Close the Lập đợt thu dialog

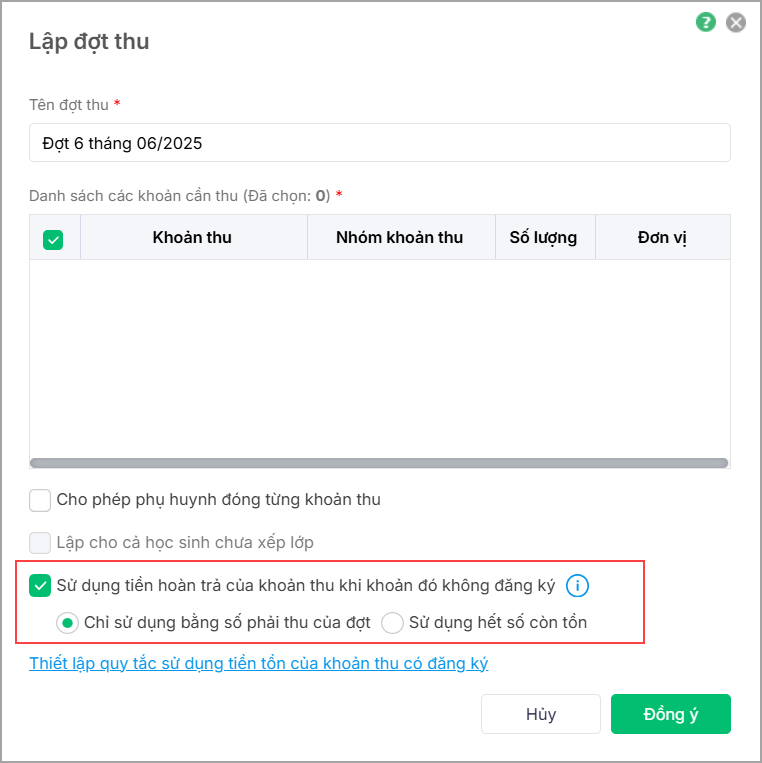(x=736, y=22)
